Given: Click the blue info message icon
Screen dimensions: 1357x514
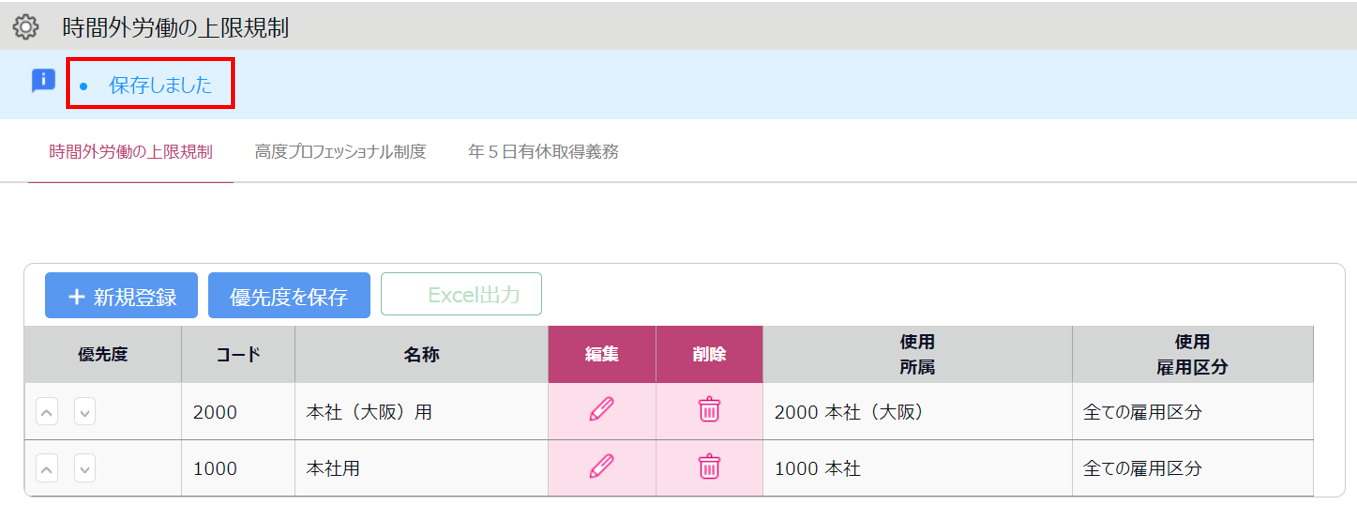Looking at the screenshot, I should click(43, 81).
